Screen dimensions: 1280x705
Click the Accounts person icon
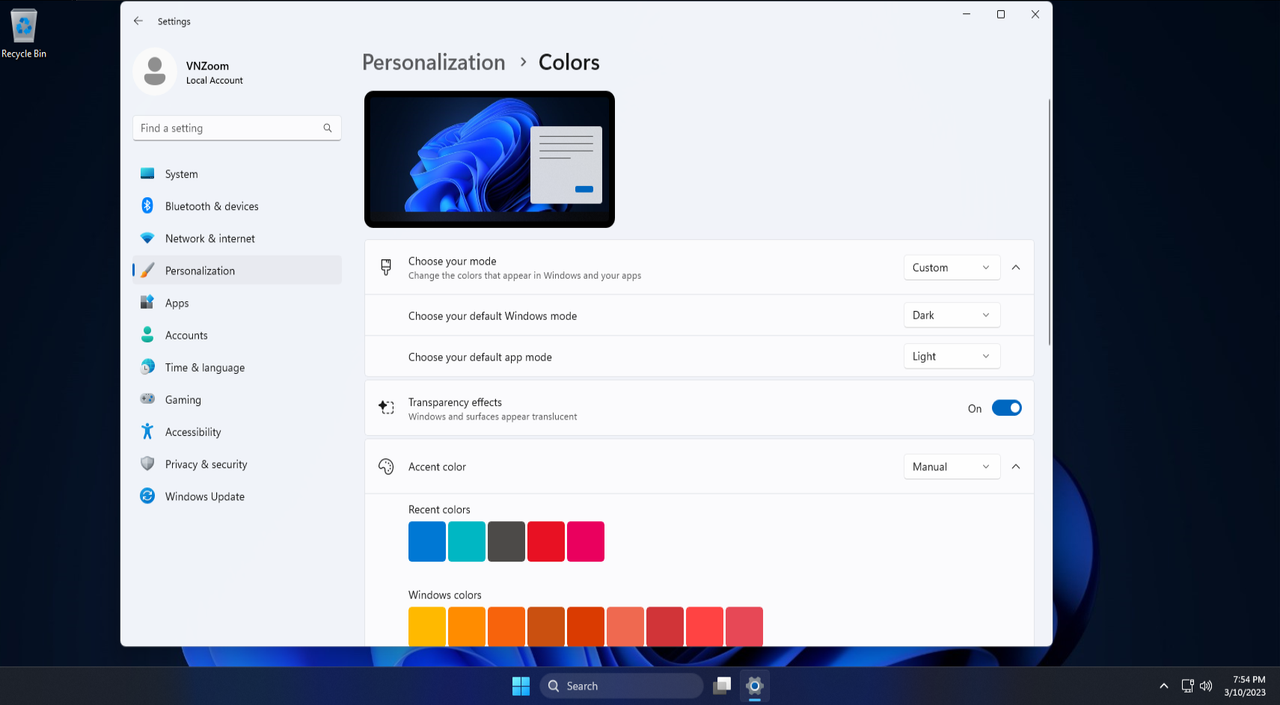pyautogui.click(x=147, y=335)
